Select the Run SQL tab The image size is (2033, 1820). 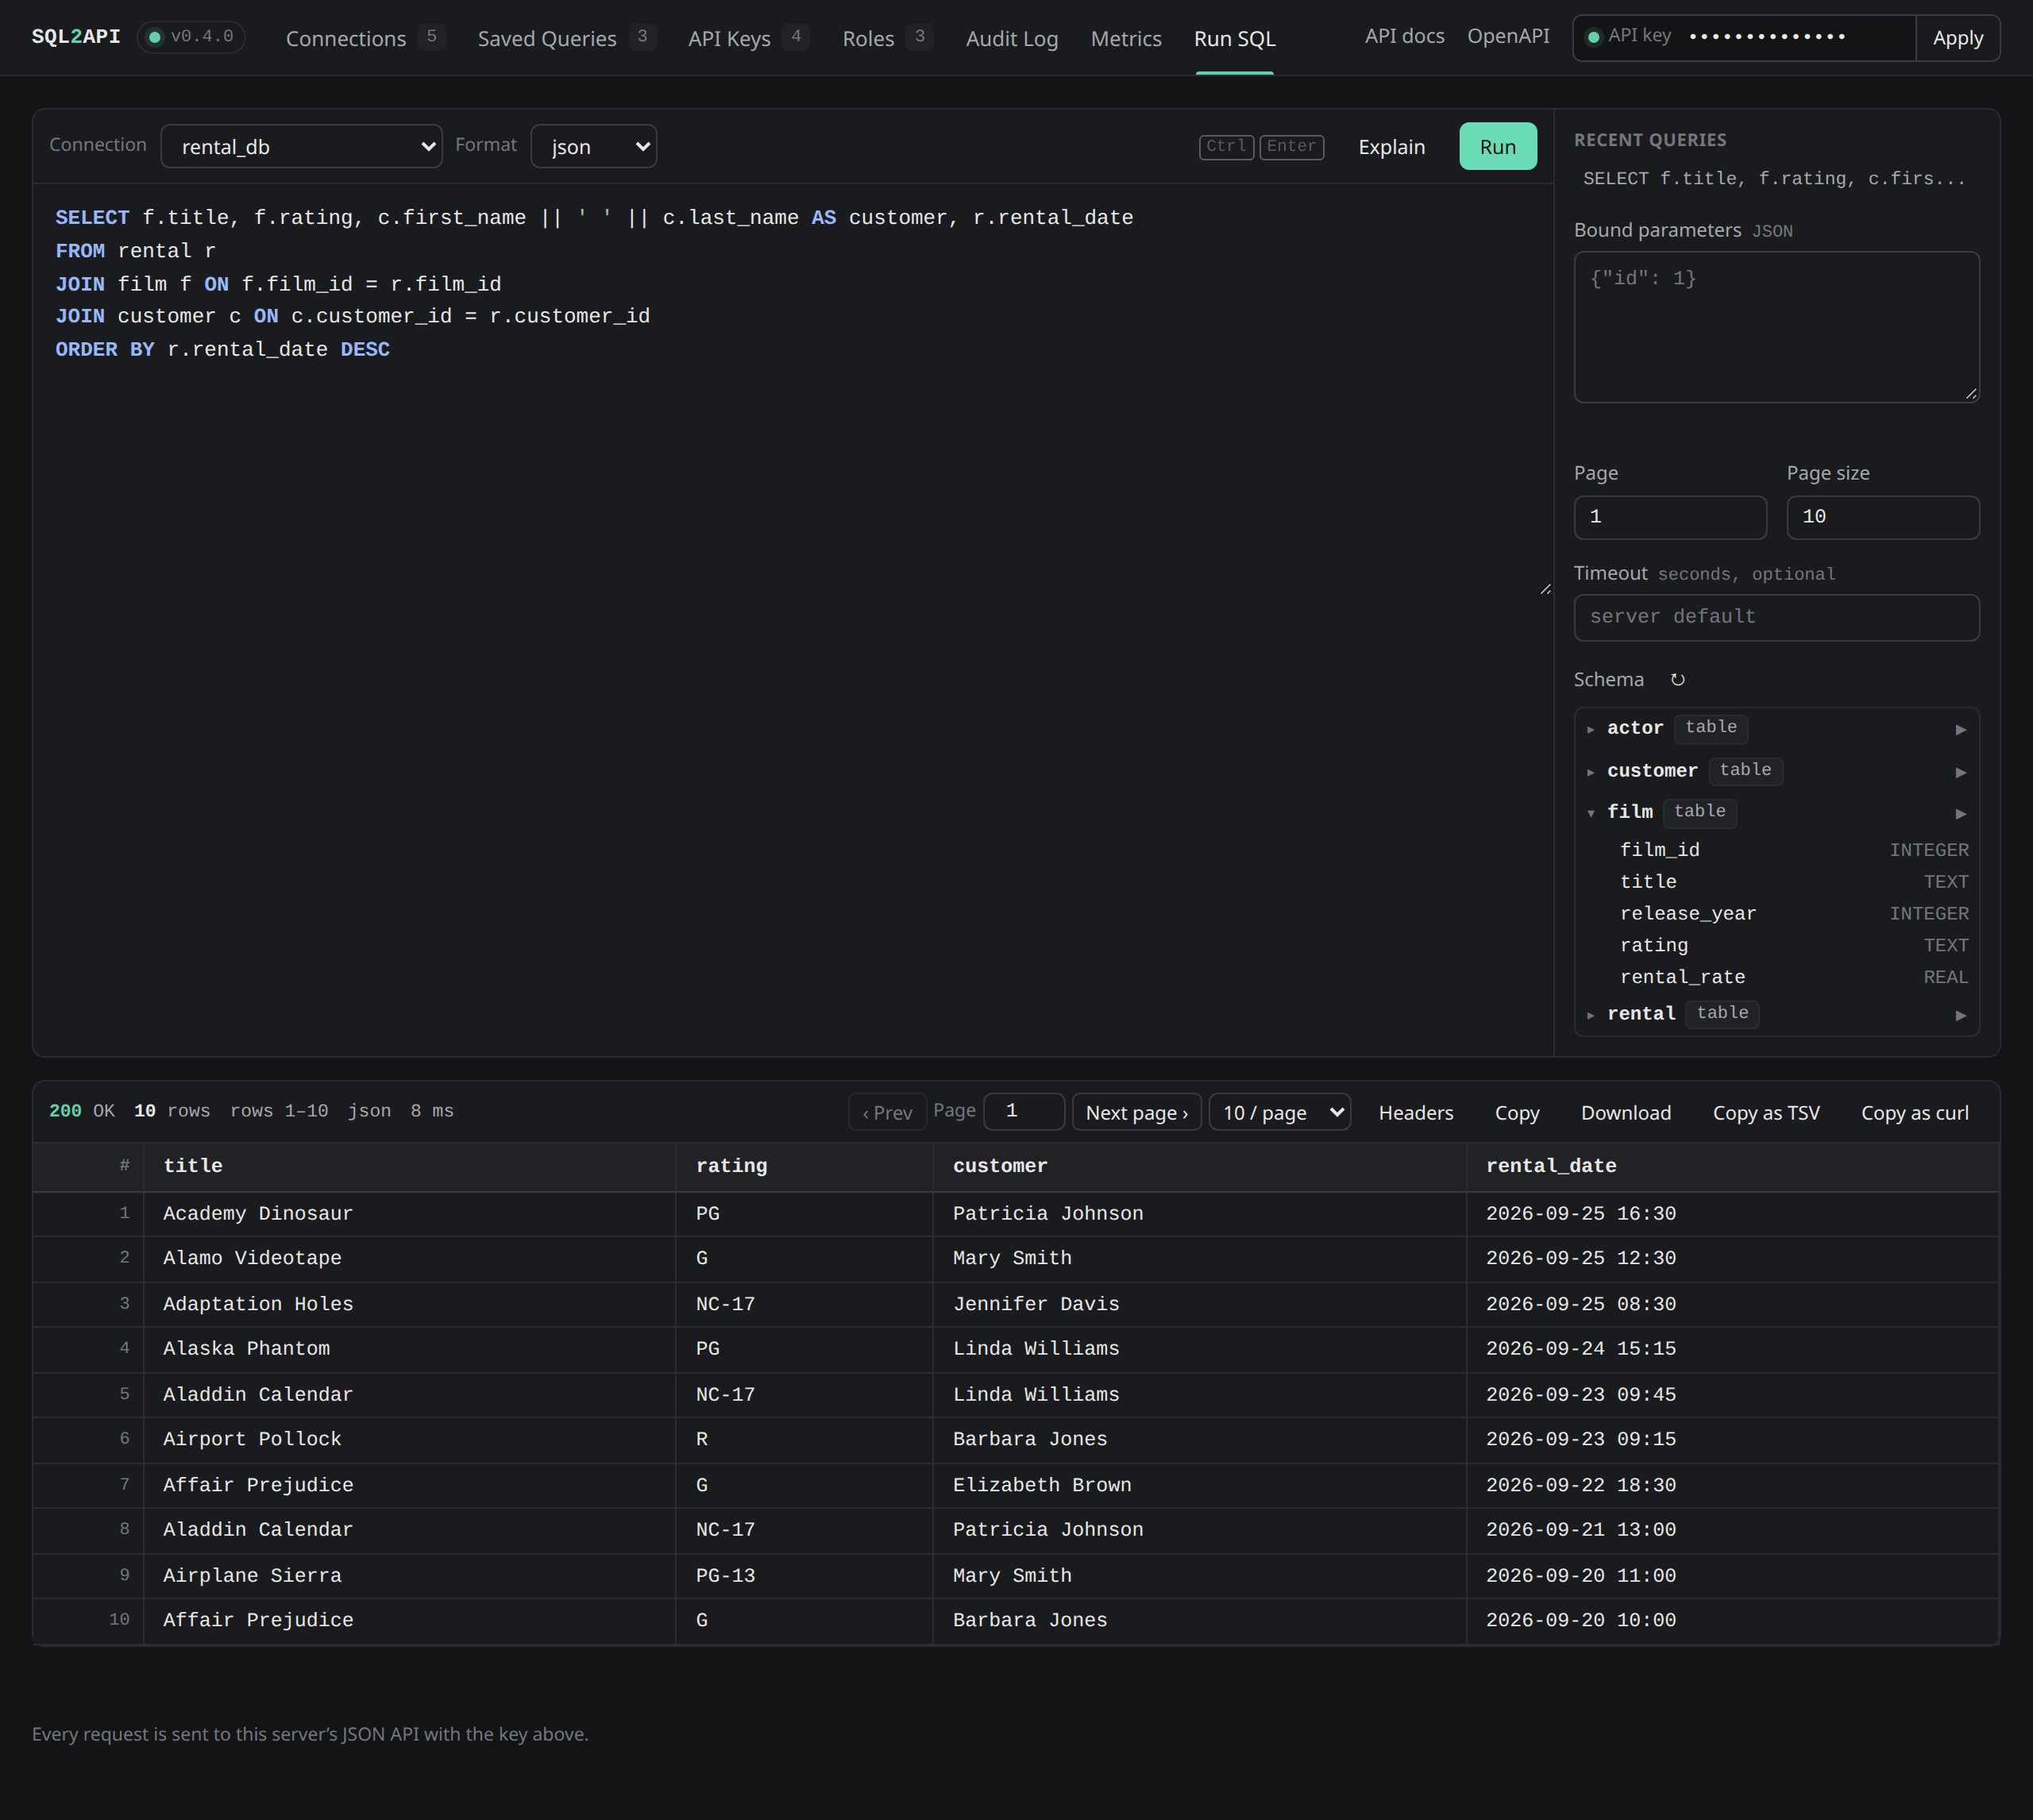[x=1234, y=38]
